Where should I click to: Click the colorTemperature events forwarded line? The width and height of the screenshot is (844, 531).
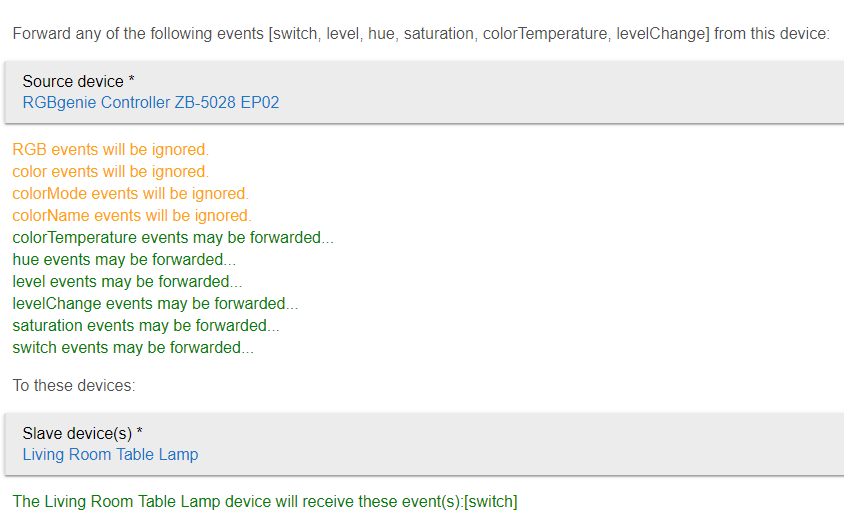(172, 238)
